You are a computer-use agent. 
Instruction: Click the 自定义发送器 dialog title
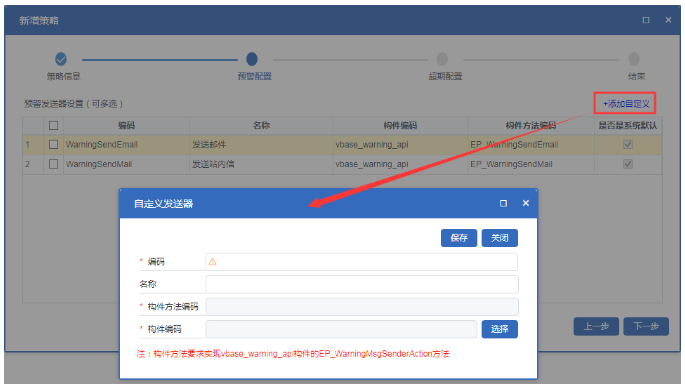163,204
